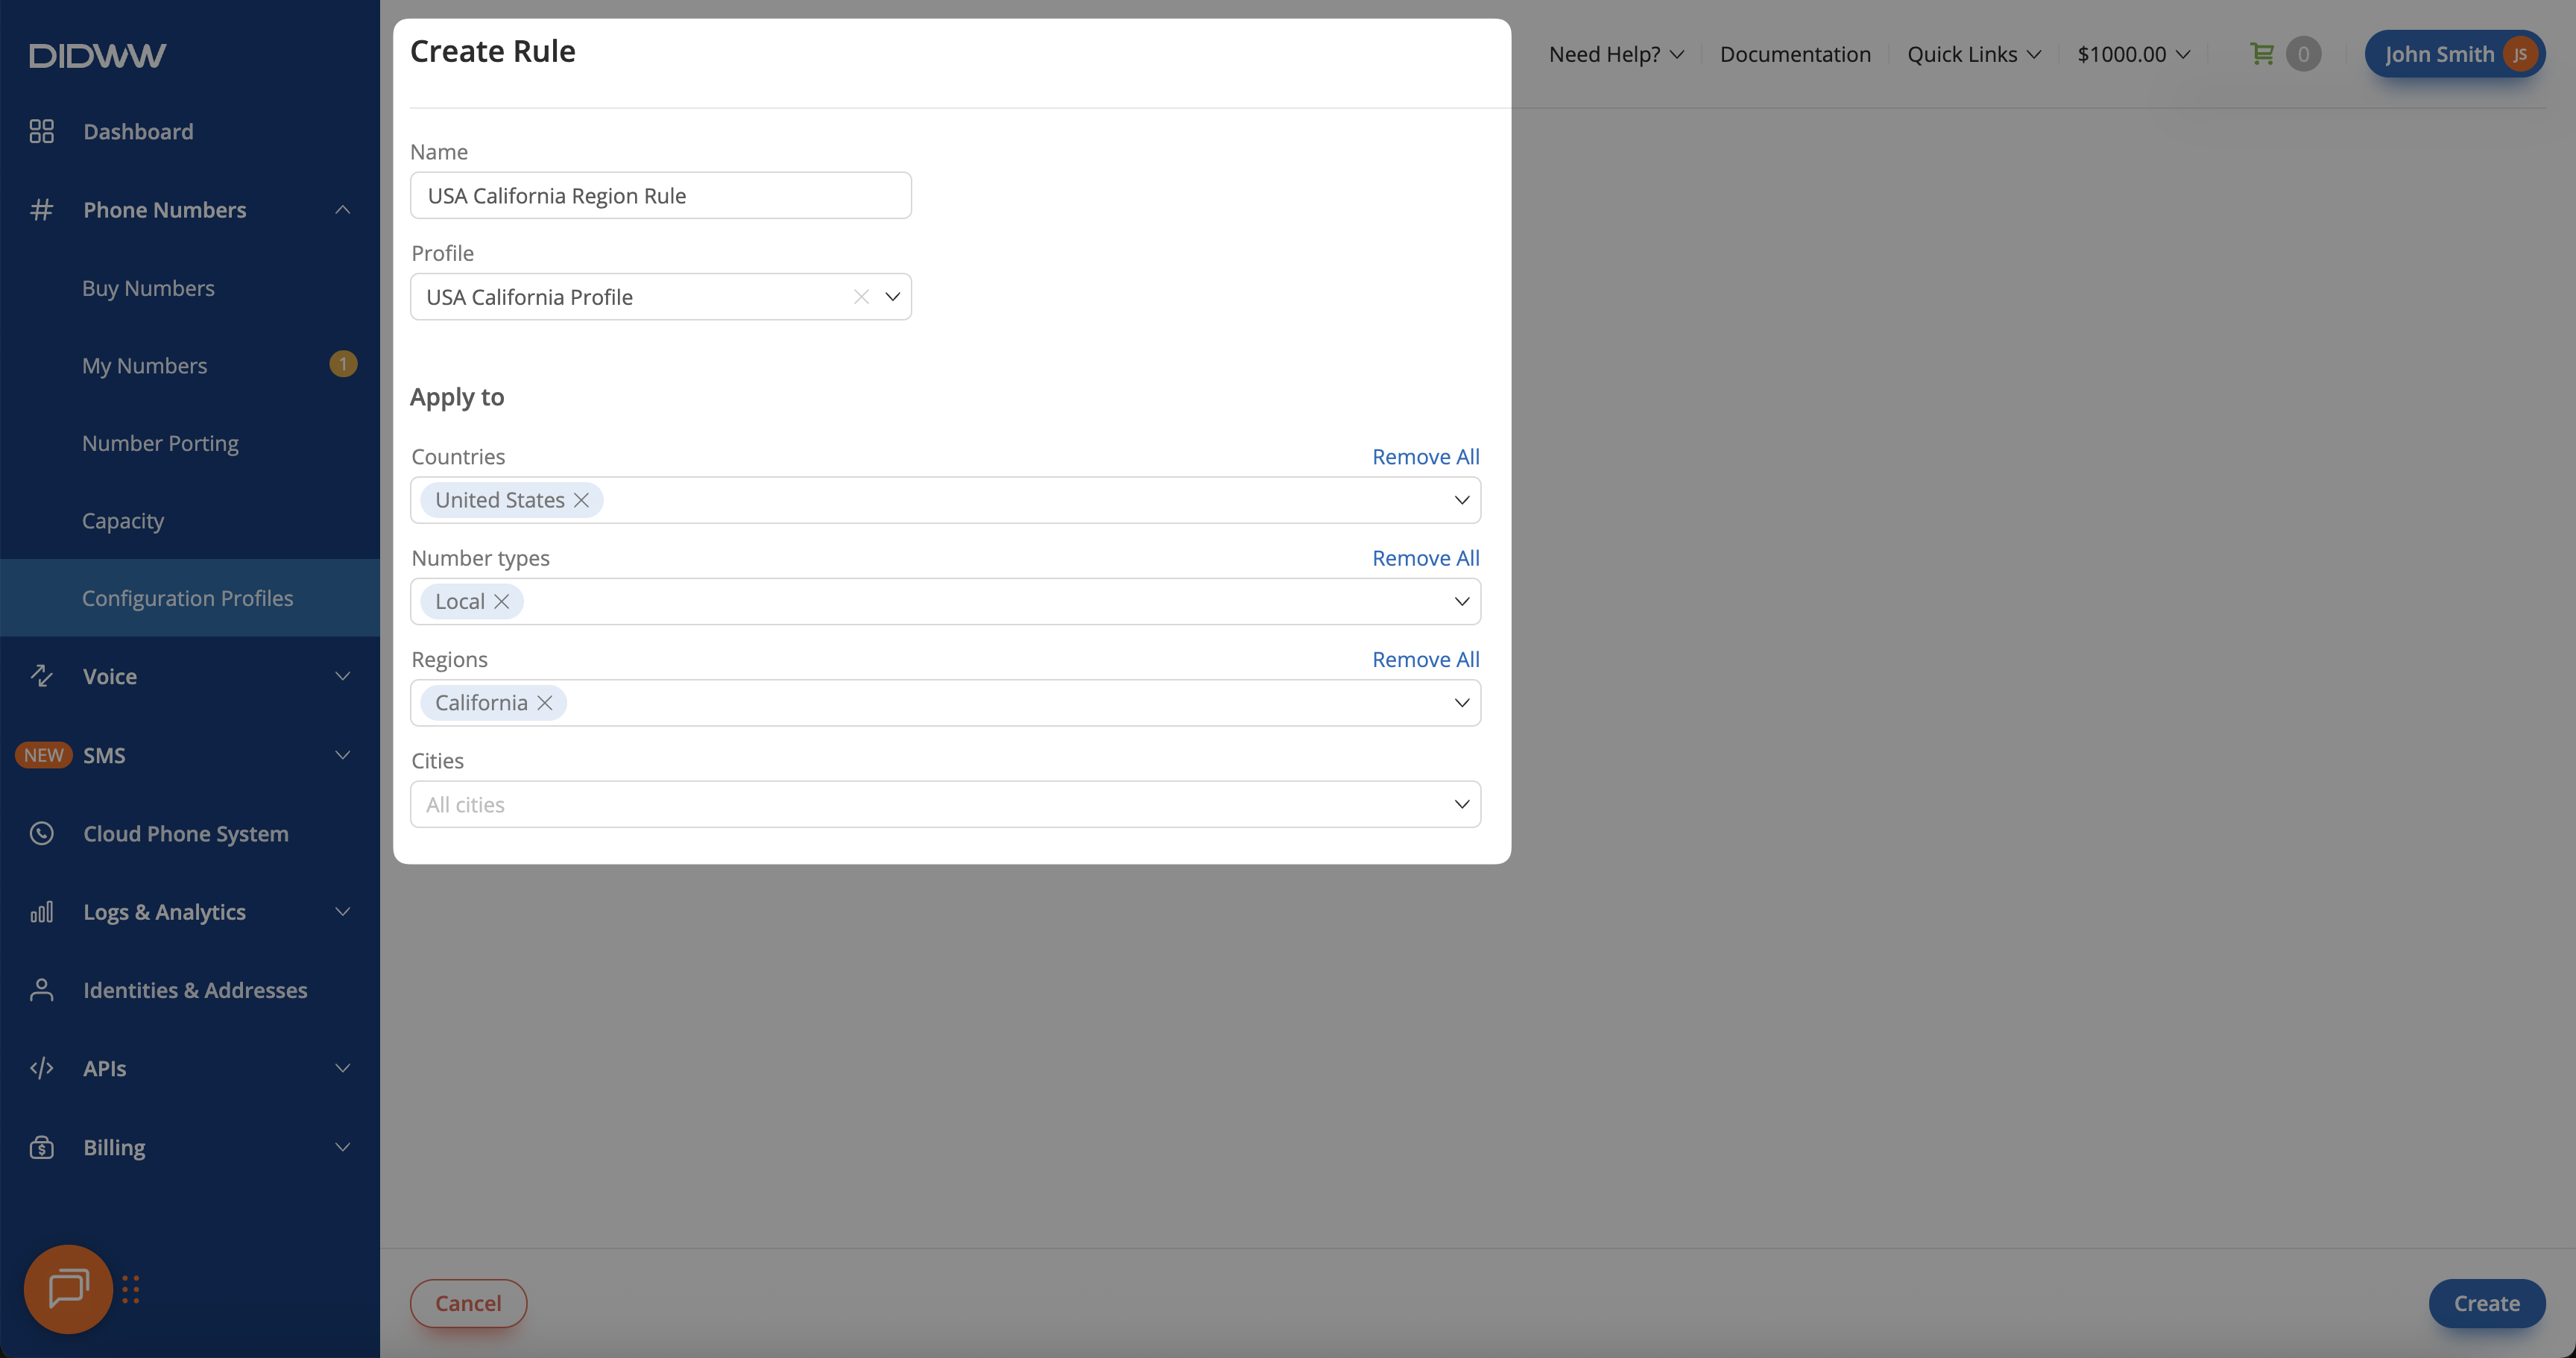
Task: Go to Number Porting page
Action: coord(160,443)
